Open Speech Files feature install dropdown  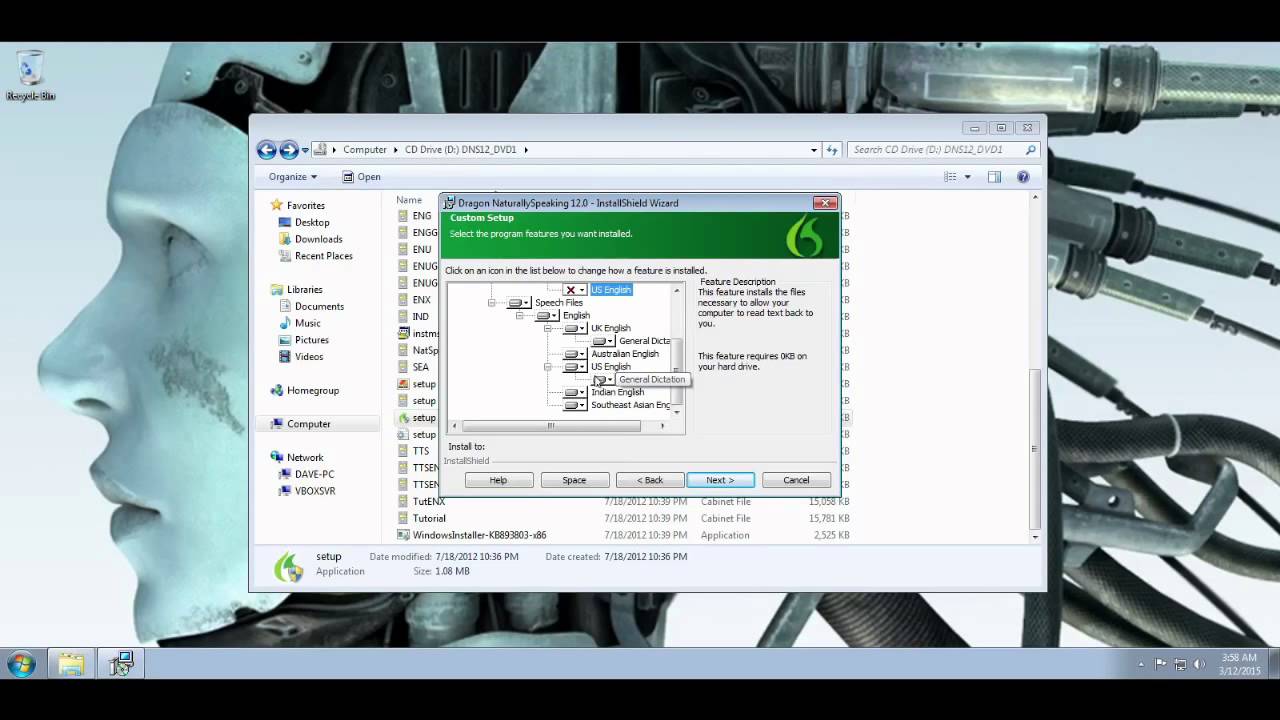pyautogui.click(x=519, y=303)
